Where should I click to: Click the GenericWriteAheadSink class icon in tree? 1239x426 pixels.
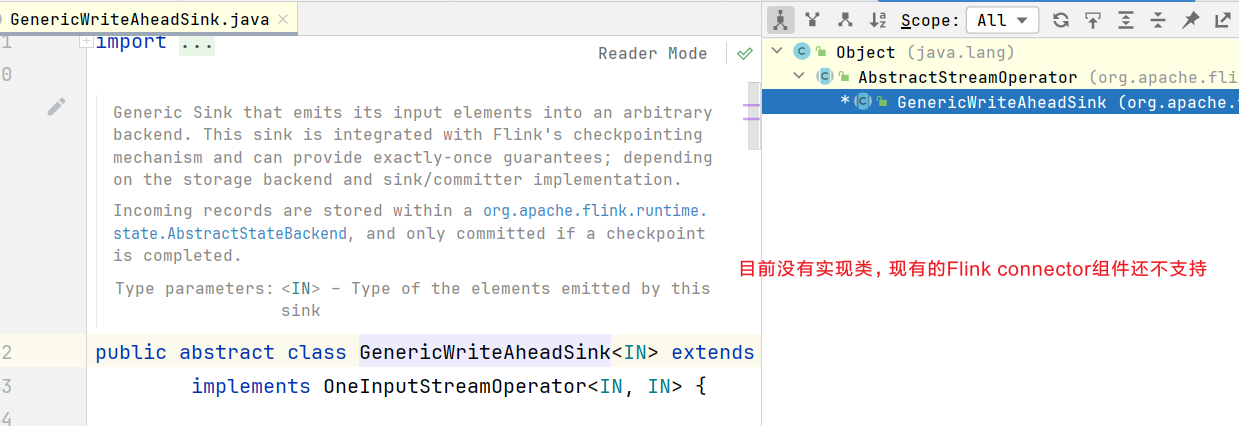(x=863, y=102)
